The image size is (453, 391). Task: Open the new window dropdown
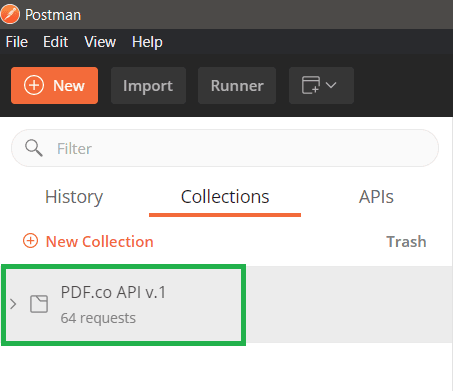tap(321, 85)
